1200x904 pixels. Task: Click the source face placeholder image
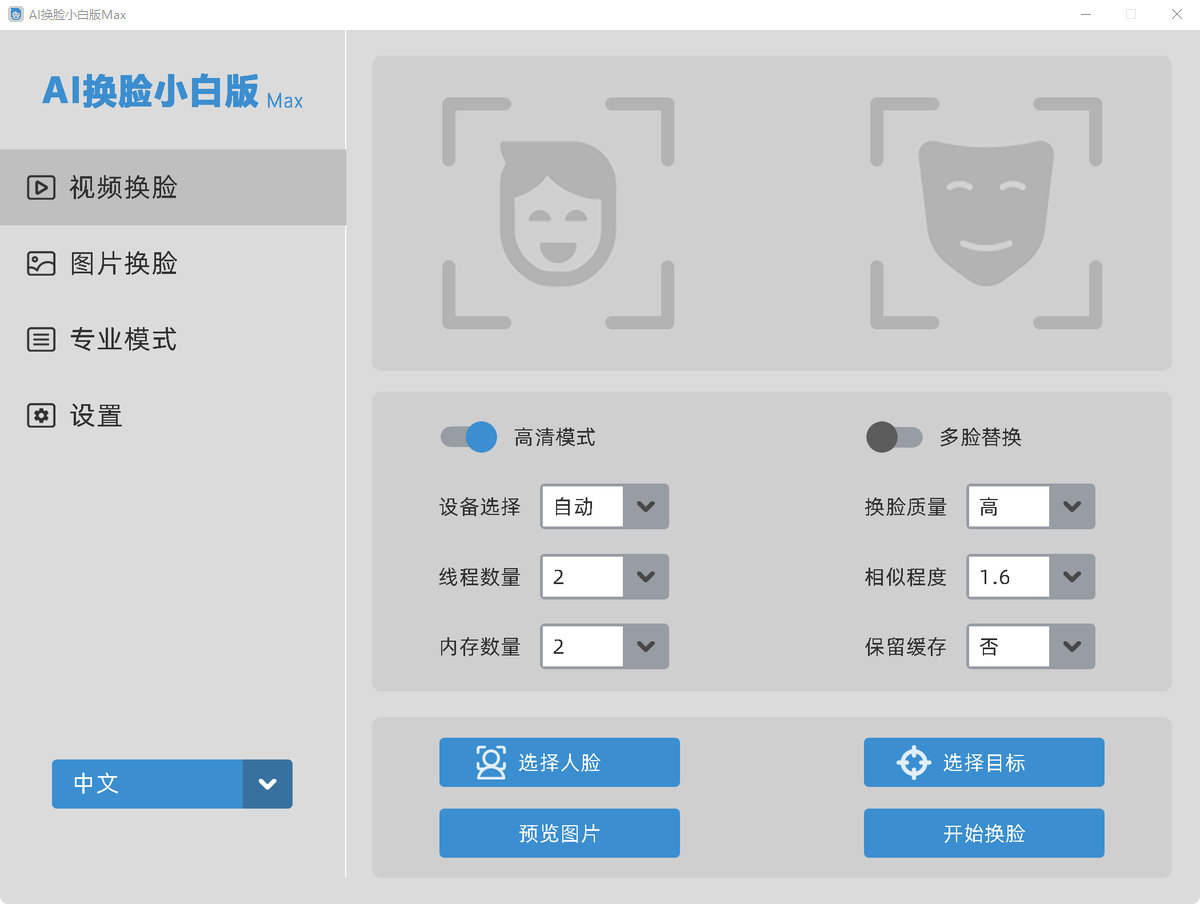(x=558, y=213)
